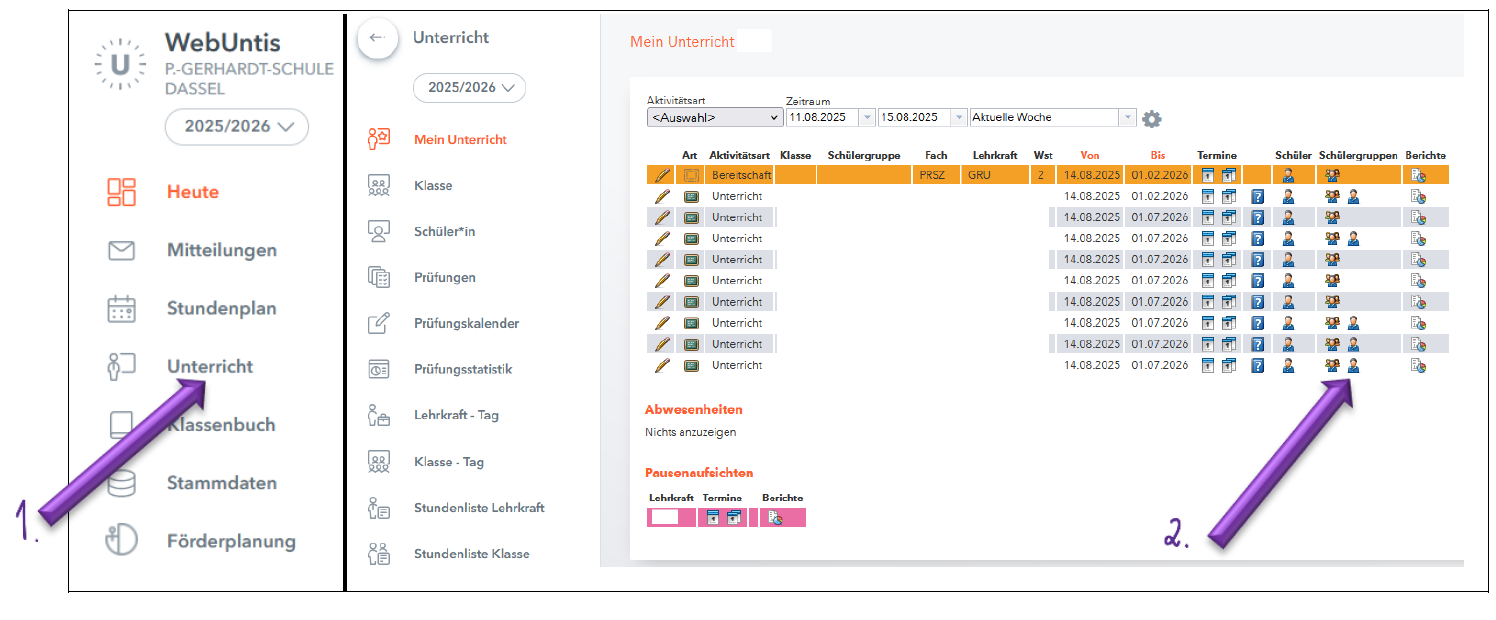Click the Von column header to sort
Image resolution: width=1496 pixels, height=620 pixels.
point(1089,156)
